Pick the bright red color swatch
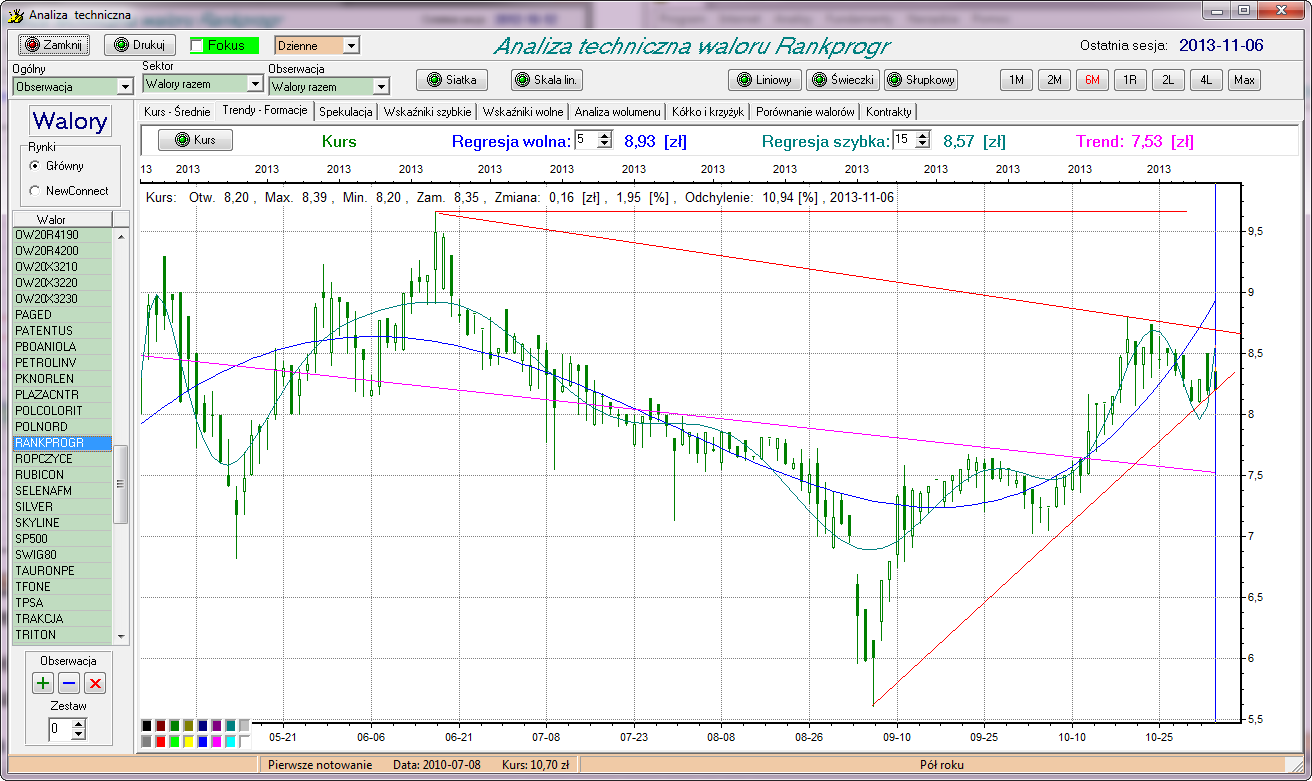 [161, 741]
